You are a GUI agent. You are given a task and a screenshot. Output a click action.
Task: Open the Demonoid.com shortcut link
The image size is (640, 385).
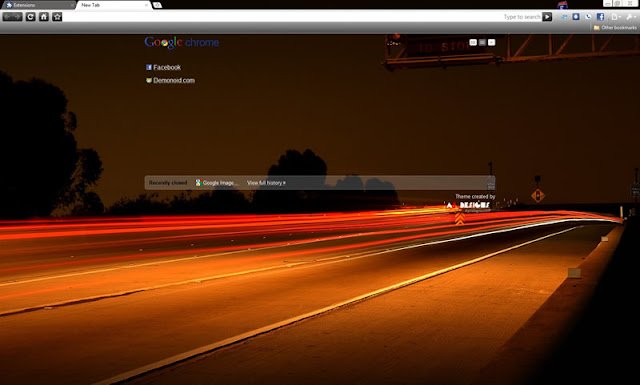coord(170,80)
